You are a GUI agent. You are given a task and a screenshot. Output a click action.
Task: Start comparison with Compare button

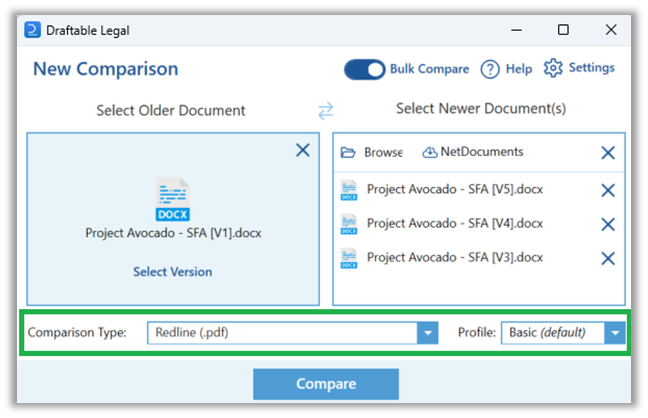click(x=326, y=384)
